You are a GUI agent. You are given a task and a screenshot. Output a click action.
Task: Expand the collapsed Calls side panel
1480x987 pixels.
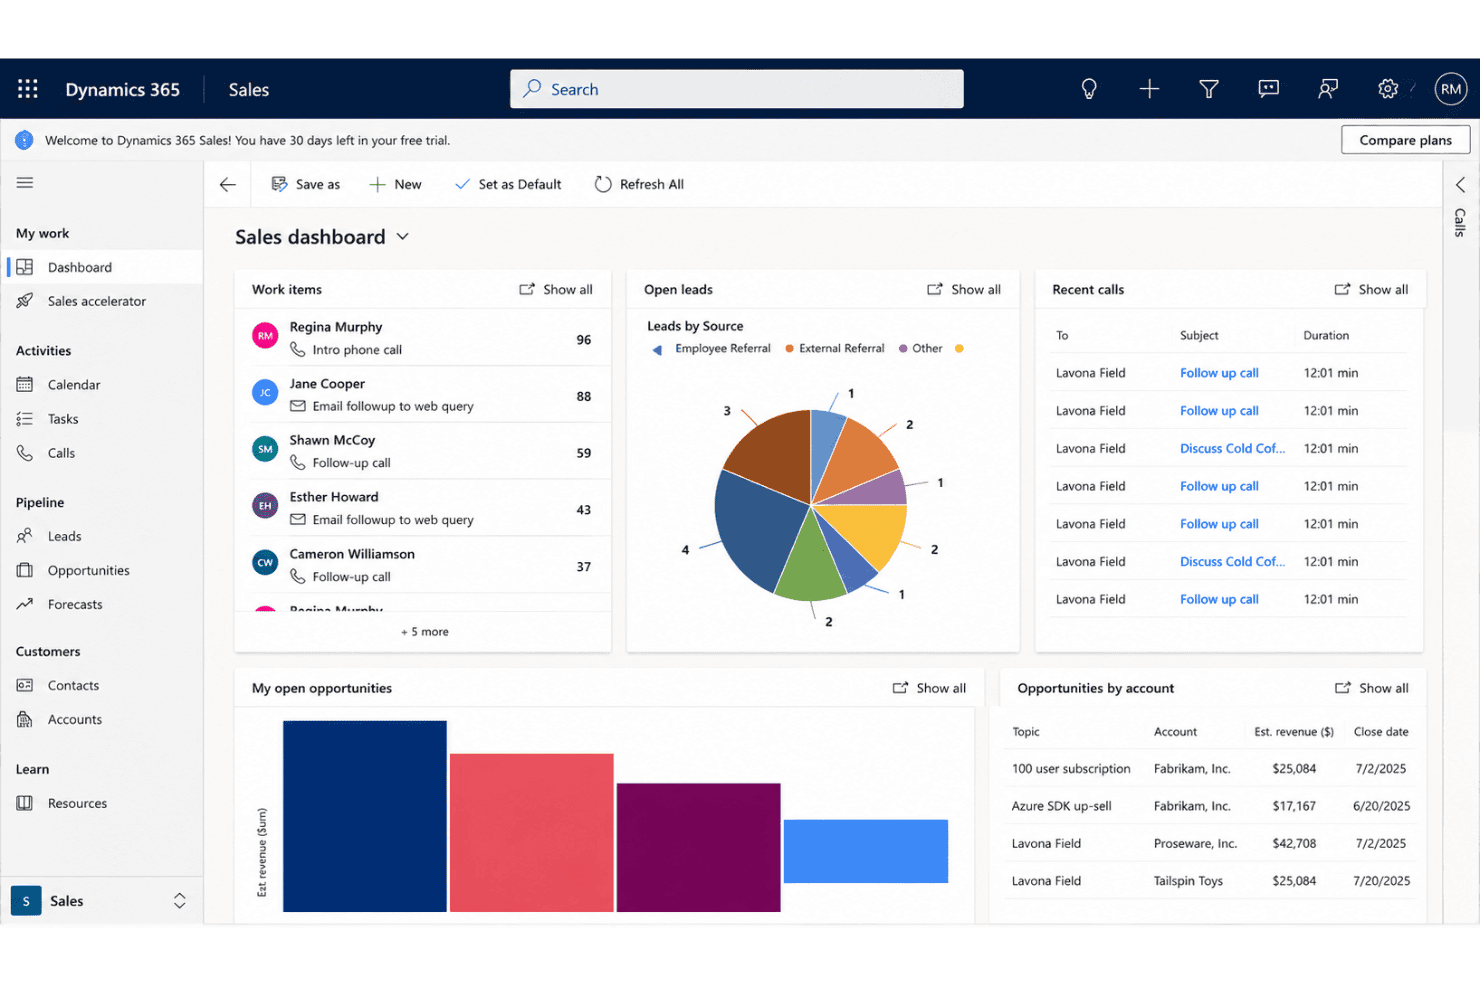(1460, 184)
